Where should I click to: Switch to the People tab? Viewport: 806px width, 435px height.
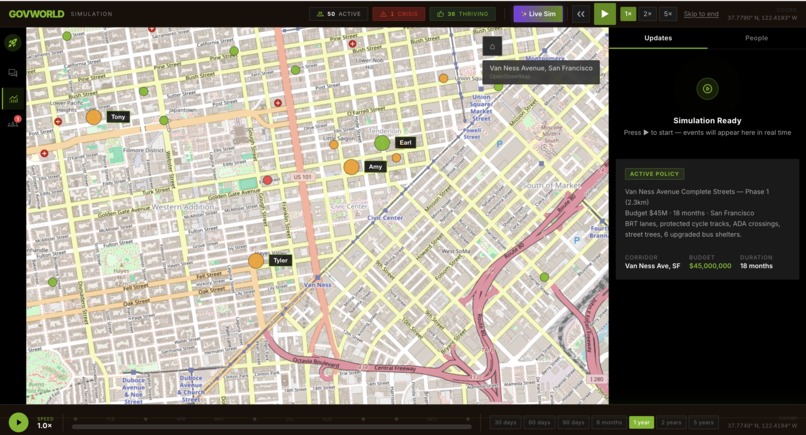(756, 38)
